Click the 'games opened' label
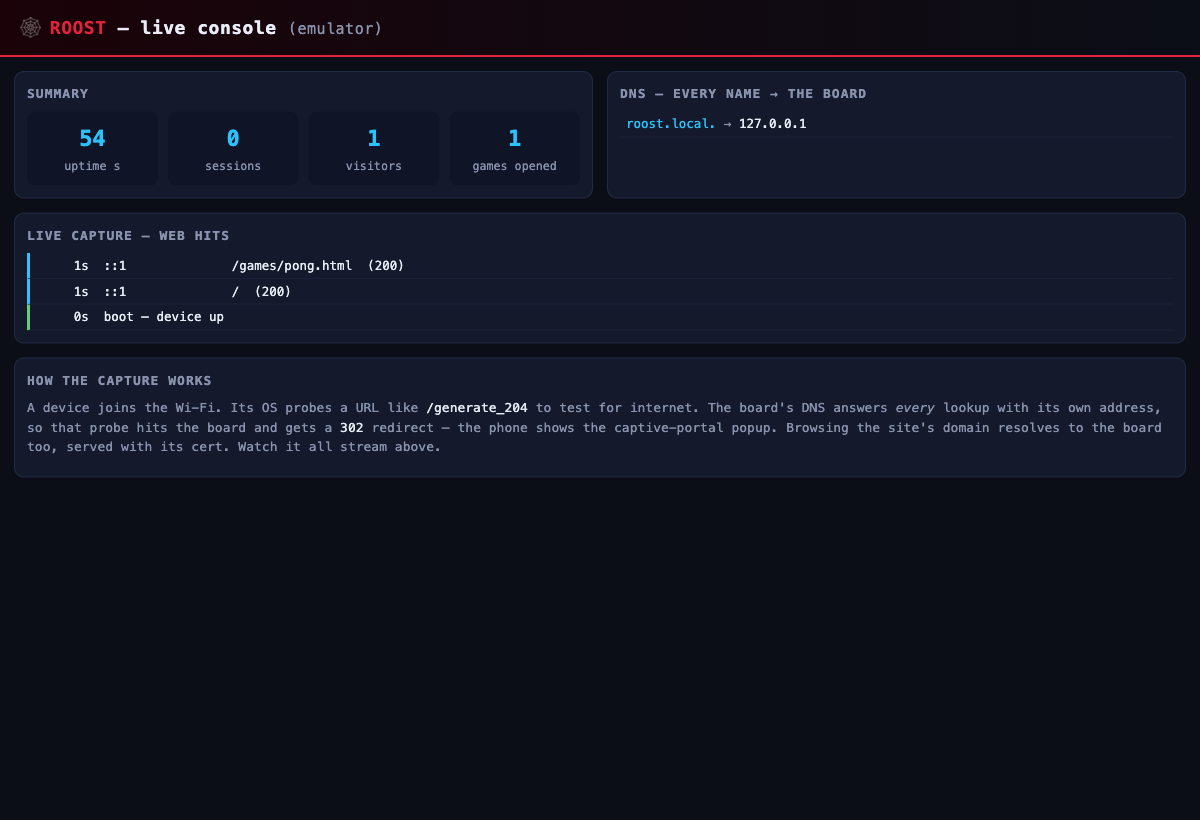Screen dimensions: 1200x820 coord(515,166)
